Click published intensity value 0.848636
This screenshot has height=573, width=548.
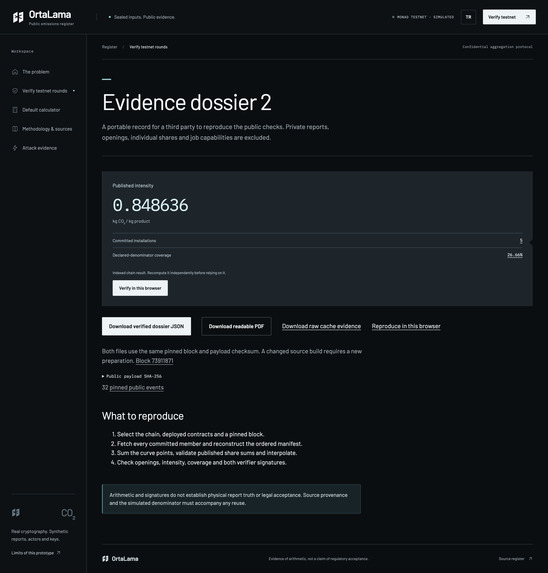click(x=151, y=205)
